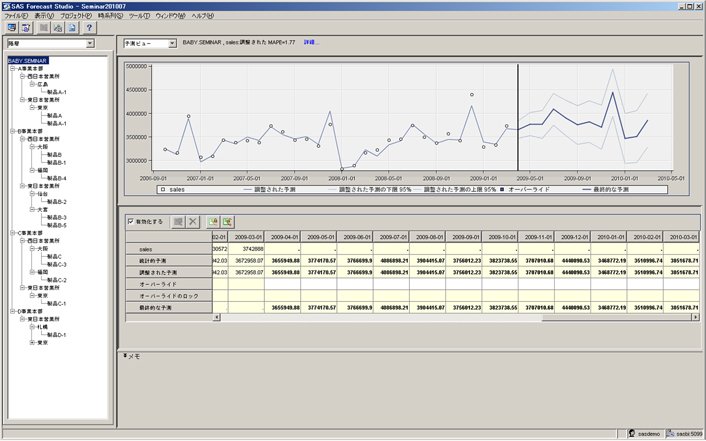The width and height of the screenshot is (706, 441).
Task: Expand the メモ section arrow
Action: pos(125,356)
